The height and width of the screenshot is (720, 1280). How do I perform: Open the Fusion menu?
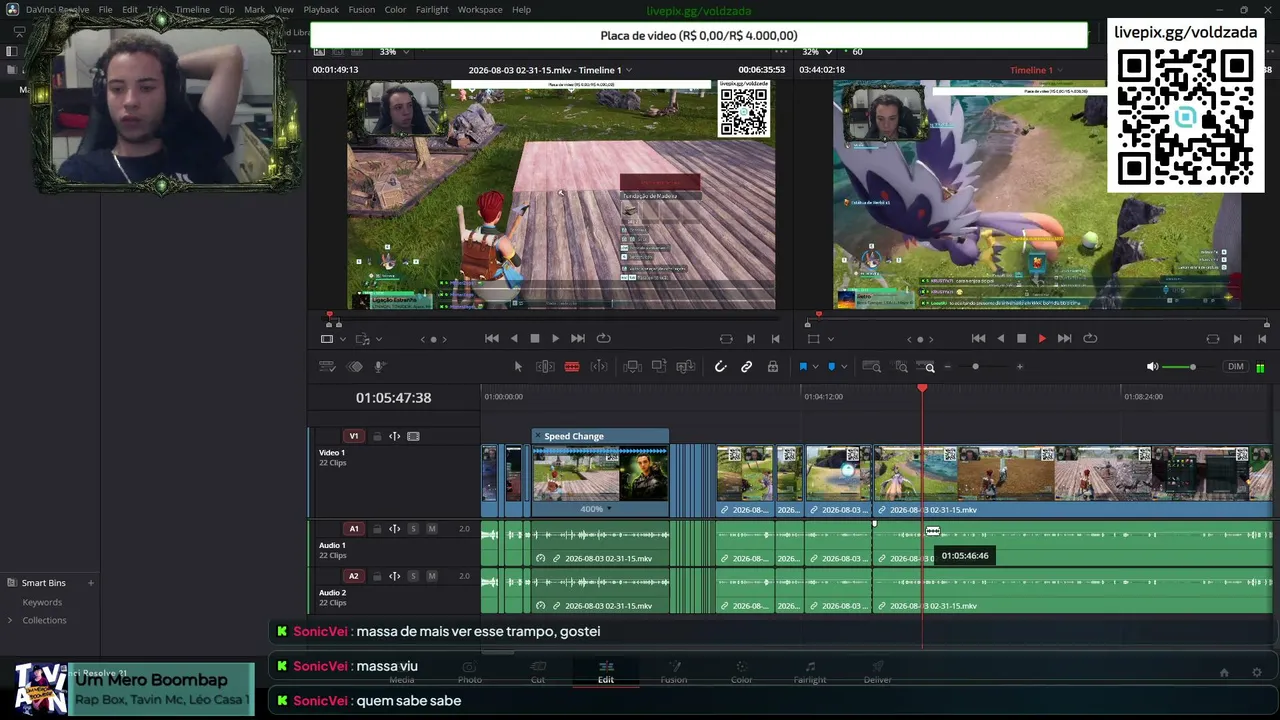pyautogui.click(x=362, y=10)
